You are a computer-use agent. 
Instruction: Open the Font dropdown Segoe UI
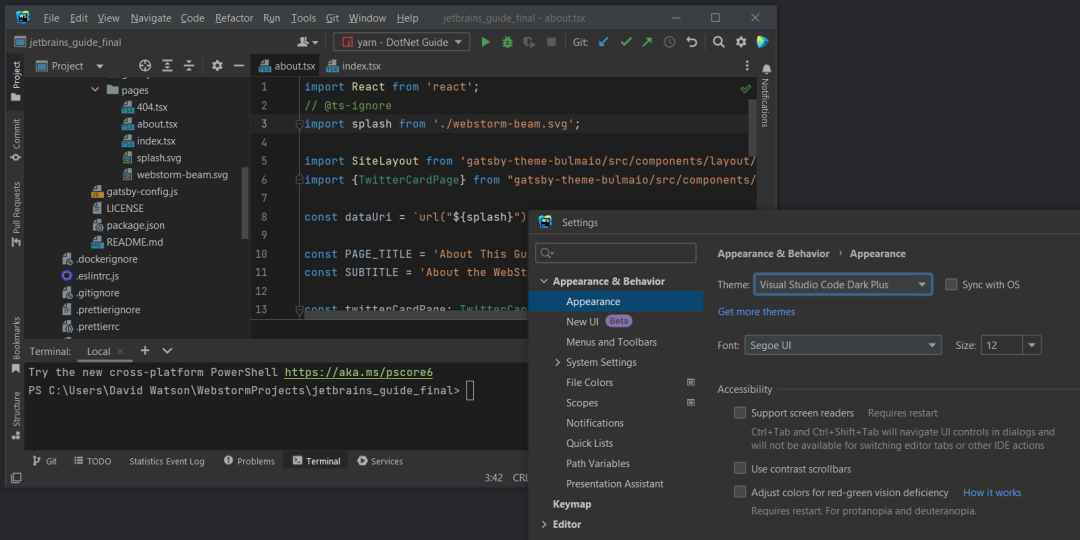tap(843, 345)
